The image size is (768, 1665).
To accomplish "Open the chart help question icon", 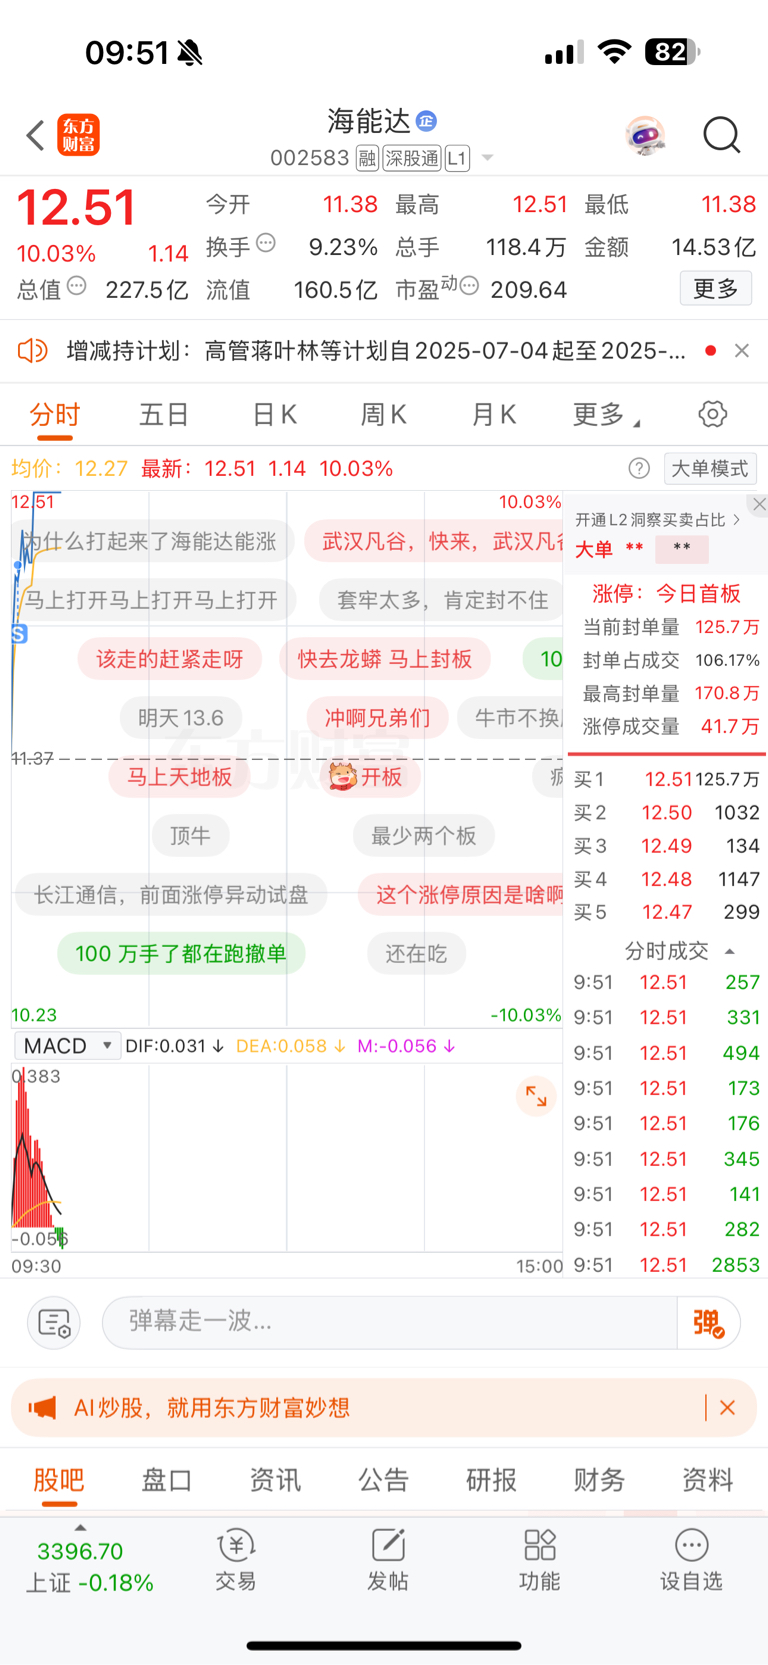I will (x=639, y=468).
